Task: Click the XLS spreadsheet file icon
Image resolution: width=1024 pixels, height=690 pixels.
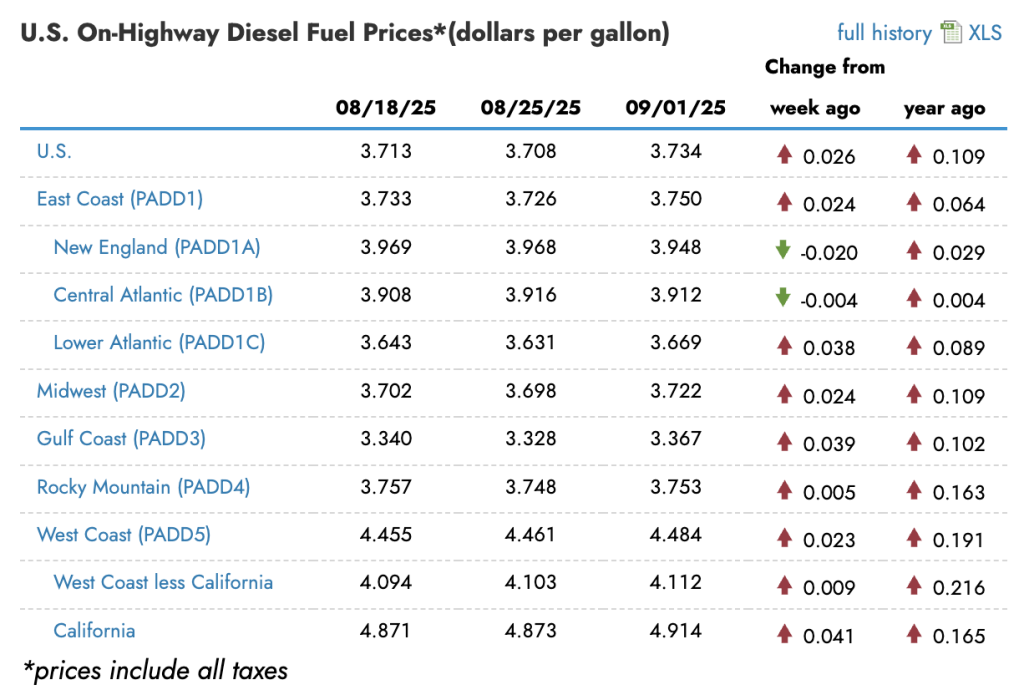Action: (x=950, y=33)
